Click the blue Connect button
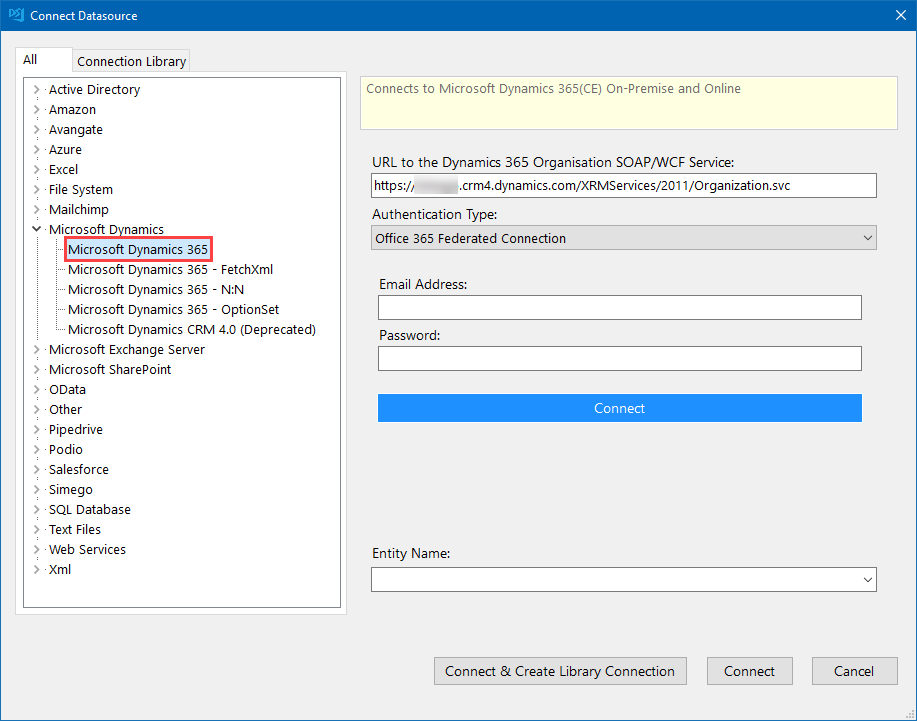The height and width of the screenshot is (721, 917). [x=619, y=408]
